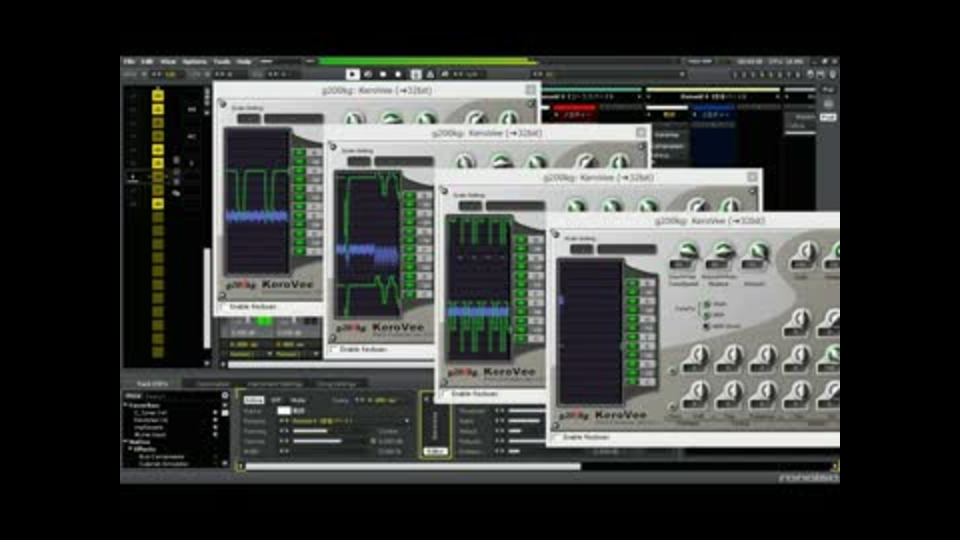
Task: Toggle top green scale note button in front KeroVee
Action: pos(632,283)
